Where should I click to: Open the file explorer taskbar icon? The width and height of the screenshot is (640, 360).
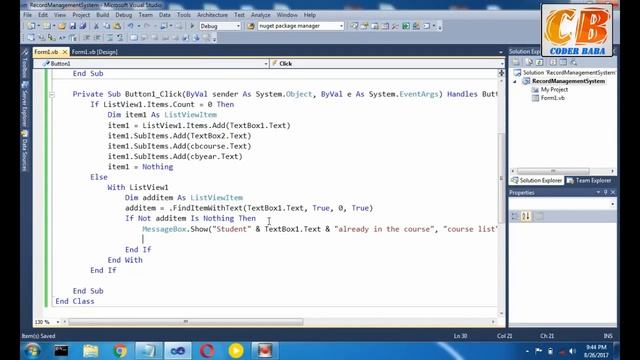tap(91, 351)
